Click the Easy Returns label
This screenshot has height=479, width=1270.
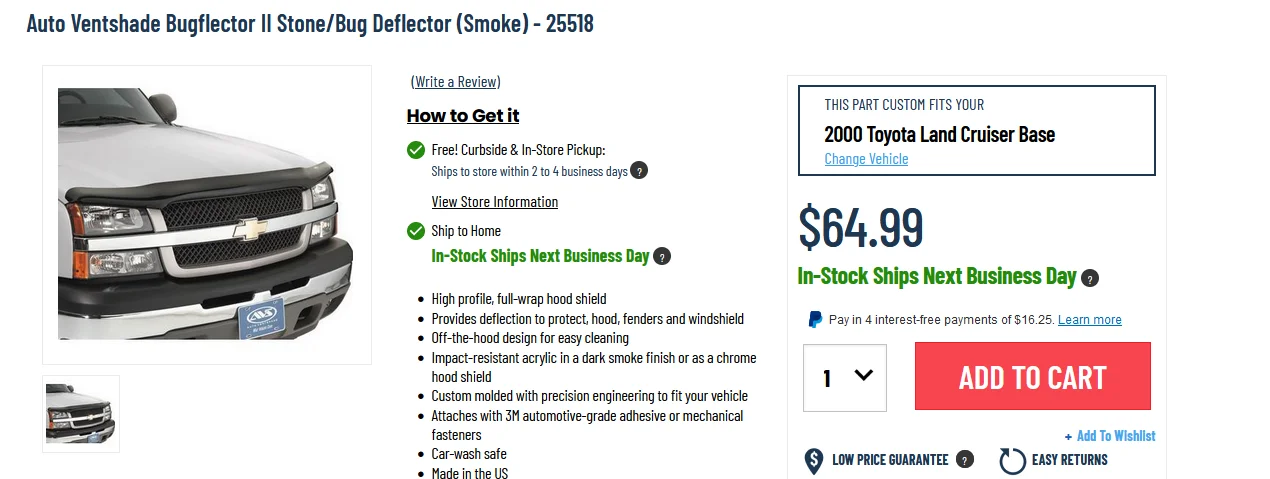(1069, 460)
